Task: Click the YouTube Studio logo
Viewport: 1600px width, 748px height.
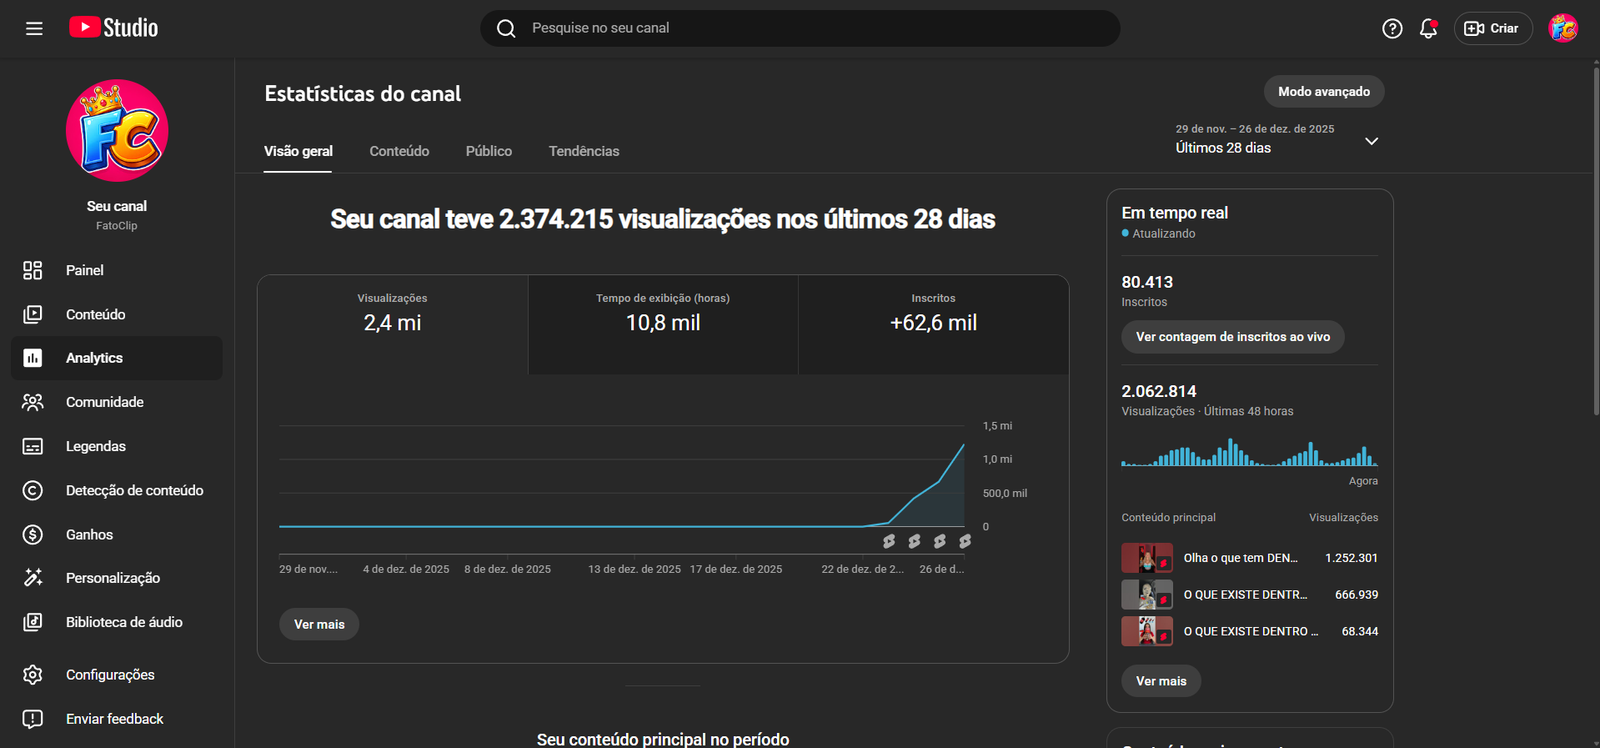Action: (x=114, y=28)
